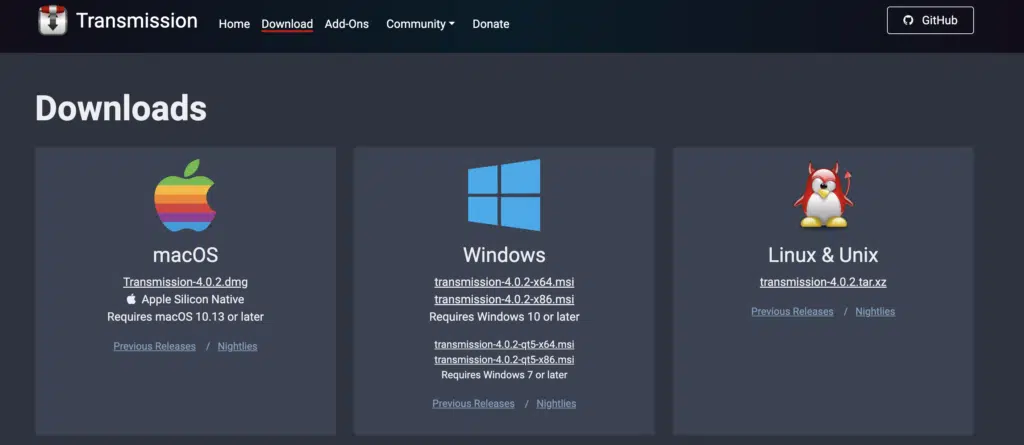Open the GitHub button
The width and height of the screenshot is (1024, 445).
930,20
